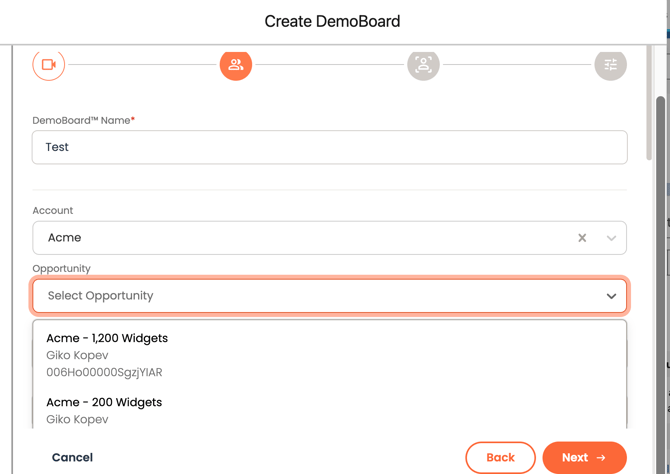The height and width of the screenshot is (474, 670).
Task: Select the person scan step icon
Action: click(x=423, y=65)
